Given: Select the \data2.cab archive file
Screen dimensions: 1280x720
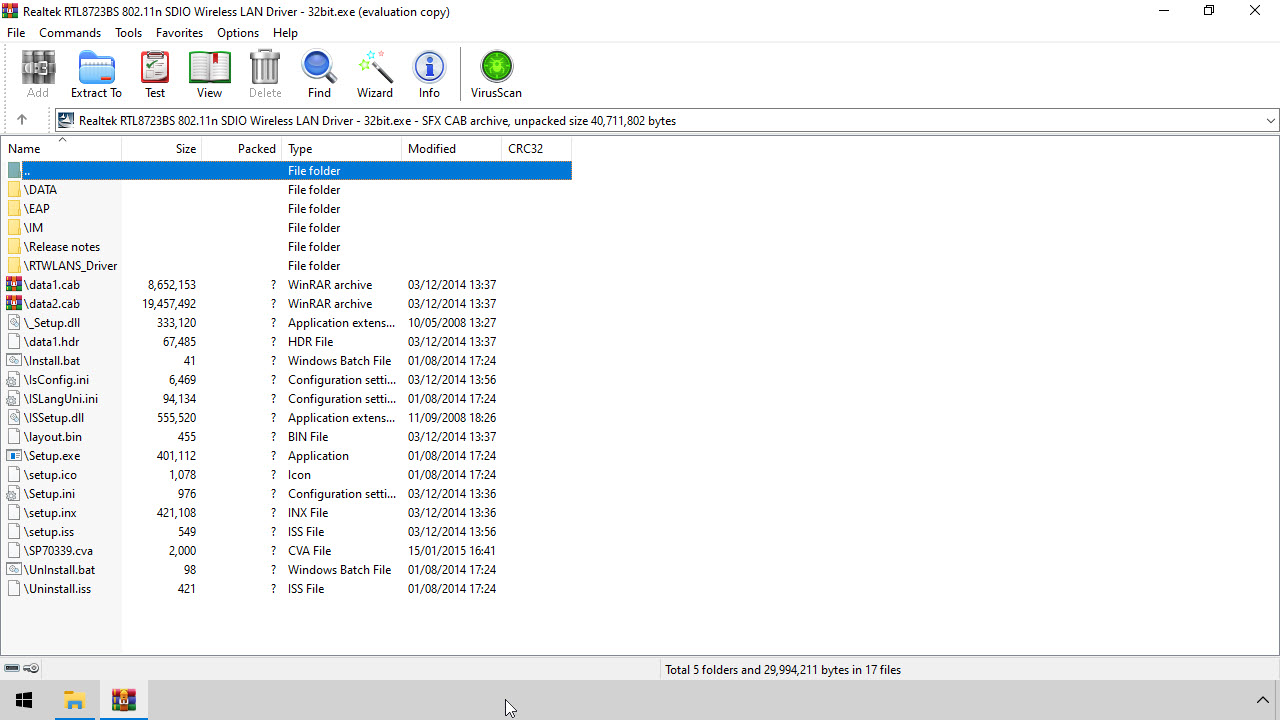Looking at the screenshot, I should 52,304.
